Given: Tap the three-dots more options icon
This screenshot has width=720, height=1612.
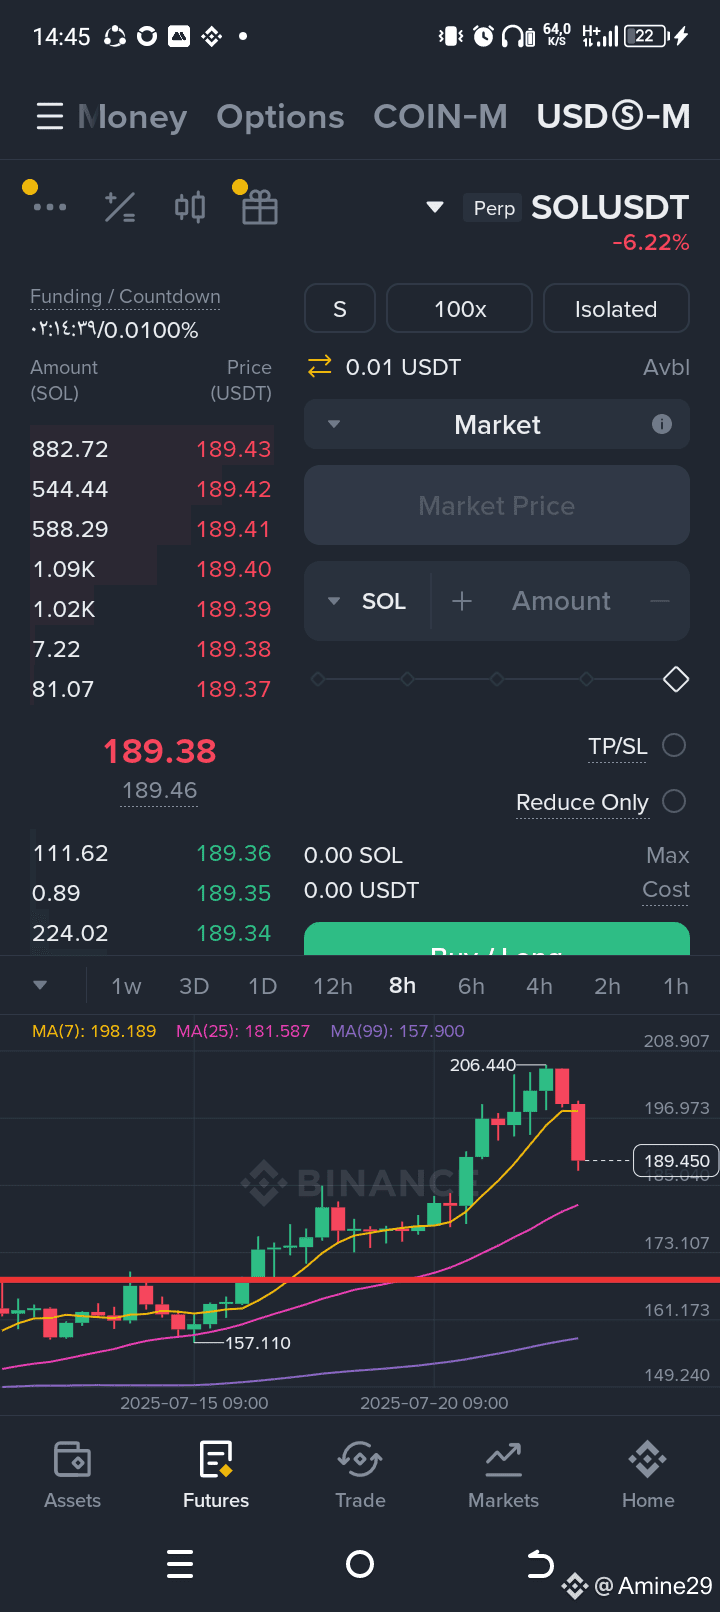Looking at the screenshot, I should click(49, 207).
